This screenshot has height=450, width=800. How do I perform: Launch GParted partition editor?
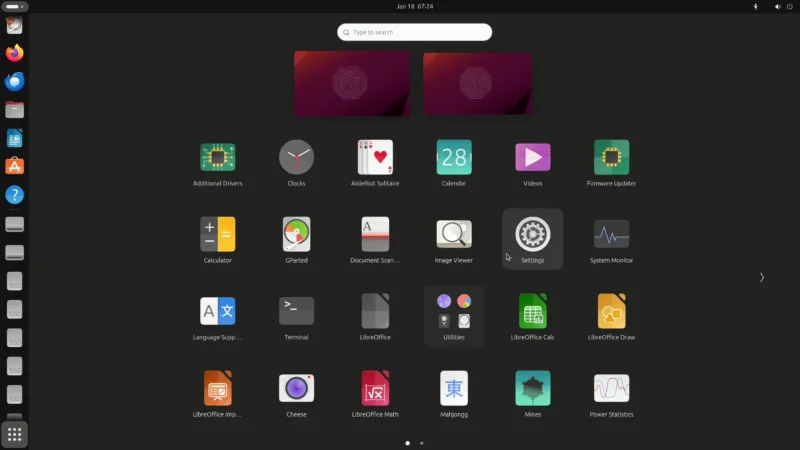(x=296, y=235)
